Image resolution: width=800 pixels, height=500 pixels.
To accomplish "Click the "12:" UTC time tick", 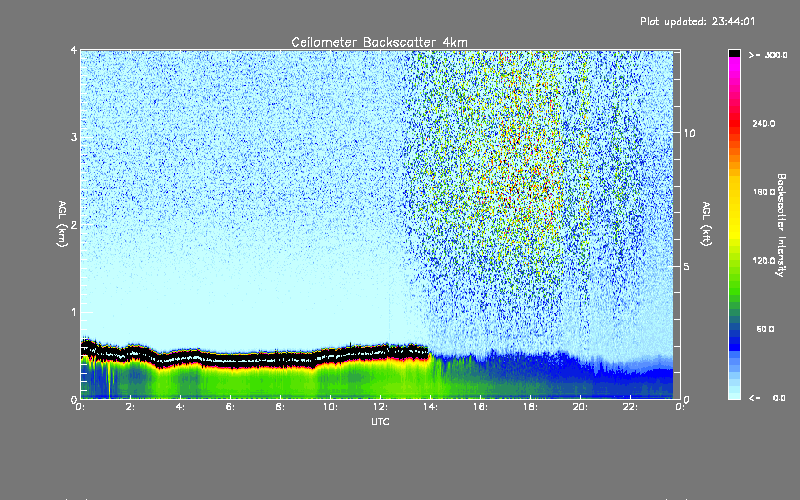I will [380, 407].
